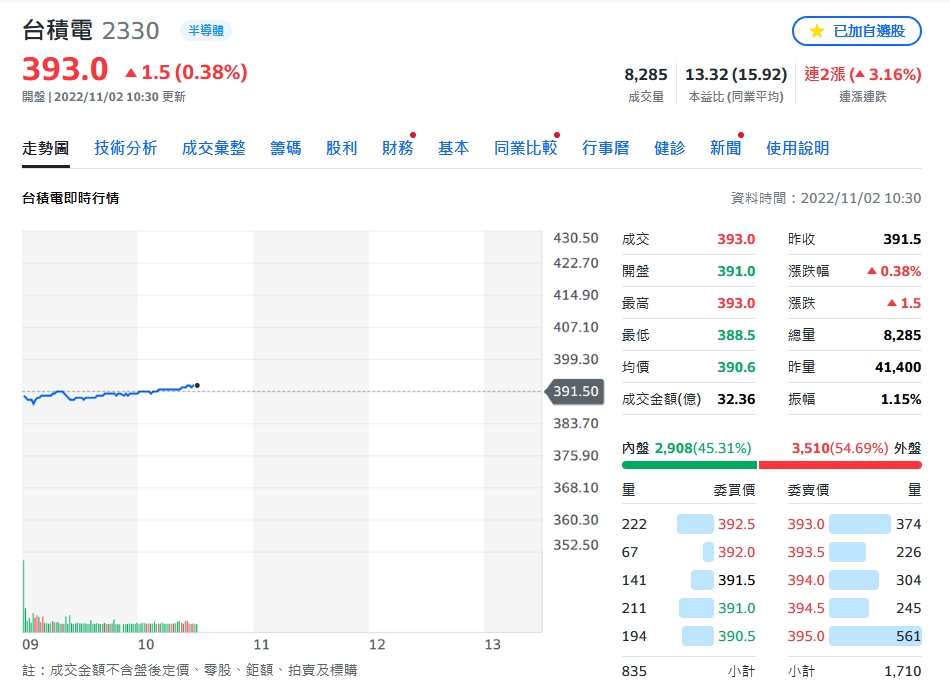Click the ask volume bar for 393.5

click(x=848, y=552)
